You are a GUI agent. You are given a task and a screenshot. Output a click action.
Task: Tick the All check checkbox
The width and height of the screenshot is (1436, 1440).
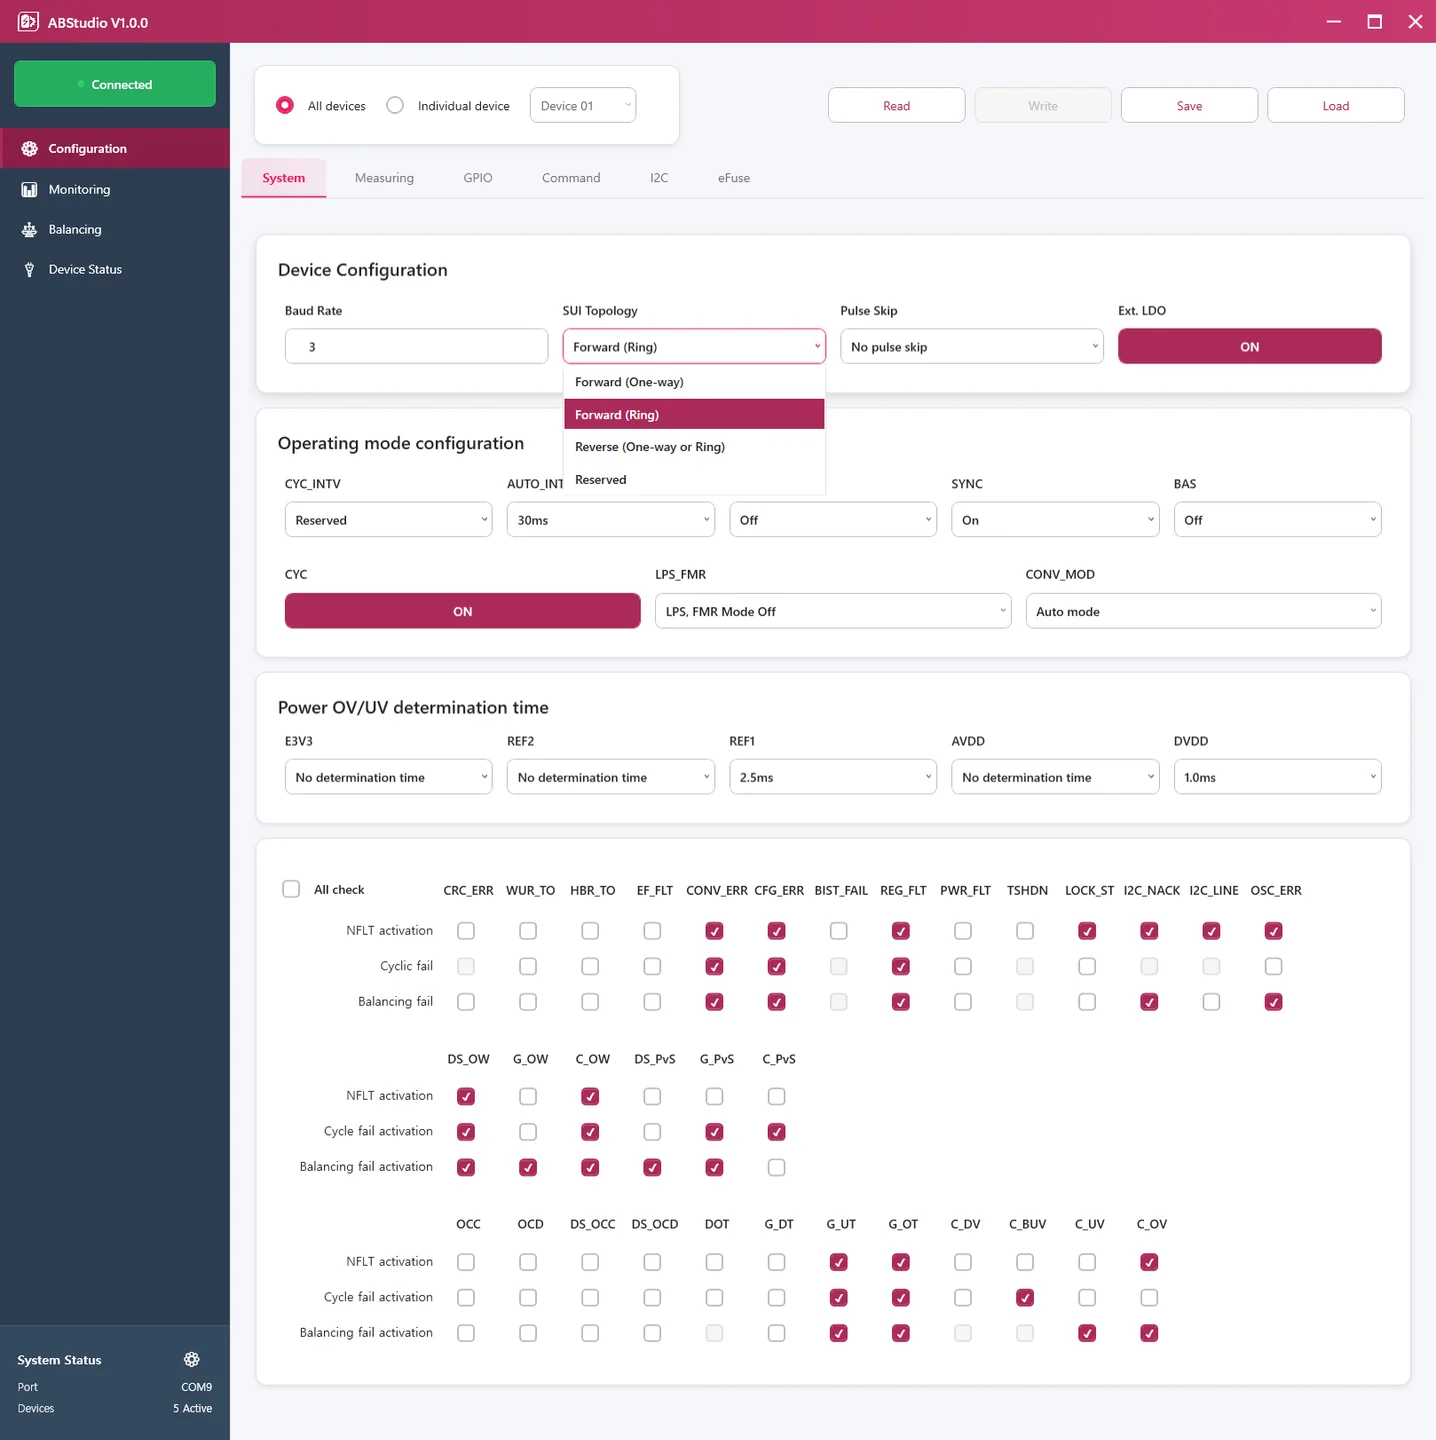pos(291,889)
